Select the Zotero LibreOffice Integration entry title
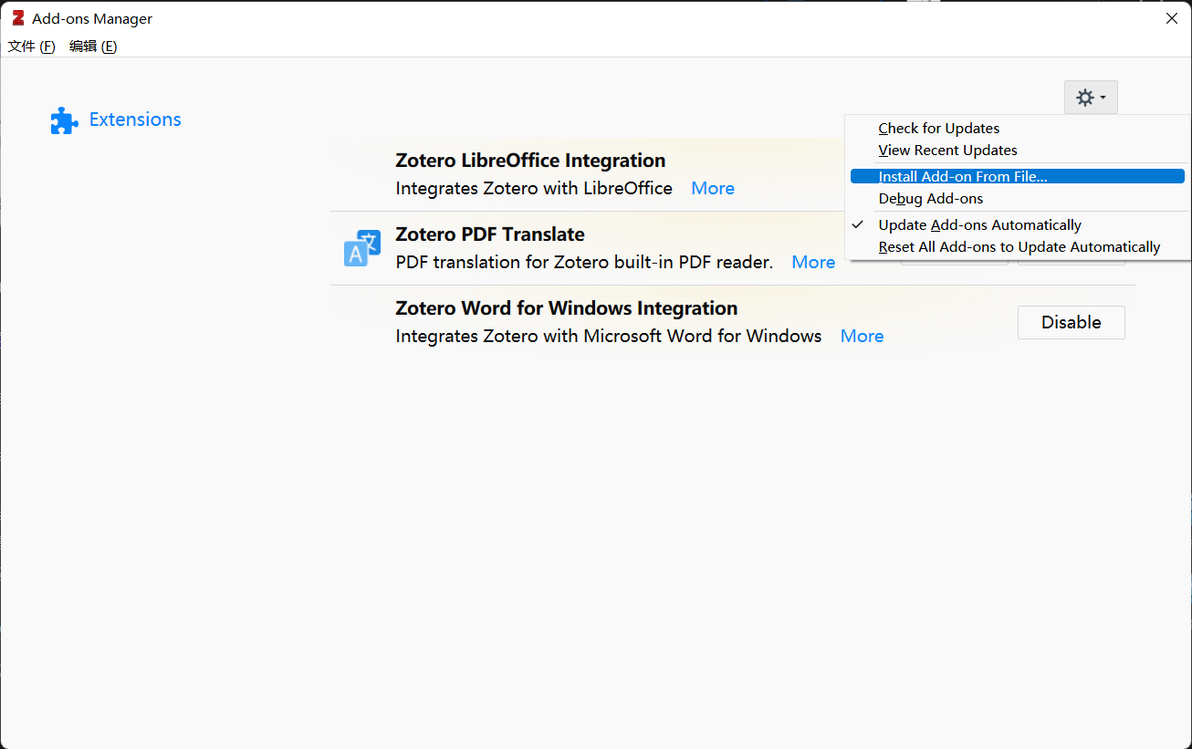 pyautogui.click(x=530, y=160)
